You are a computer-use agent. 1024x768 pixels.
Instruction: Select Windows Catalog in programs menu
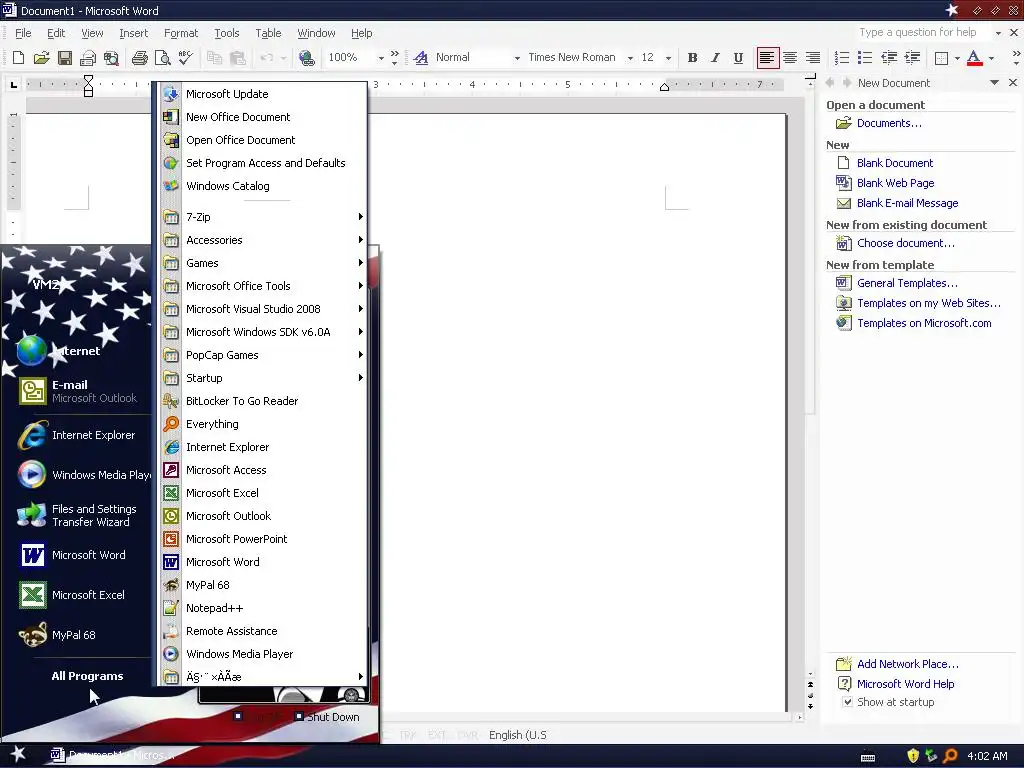pyautogui.click(x=264, y=186)
